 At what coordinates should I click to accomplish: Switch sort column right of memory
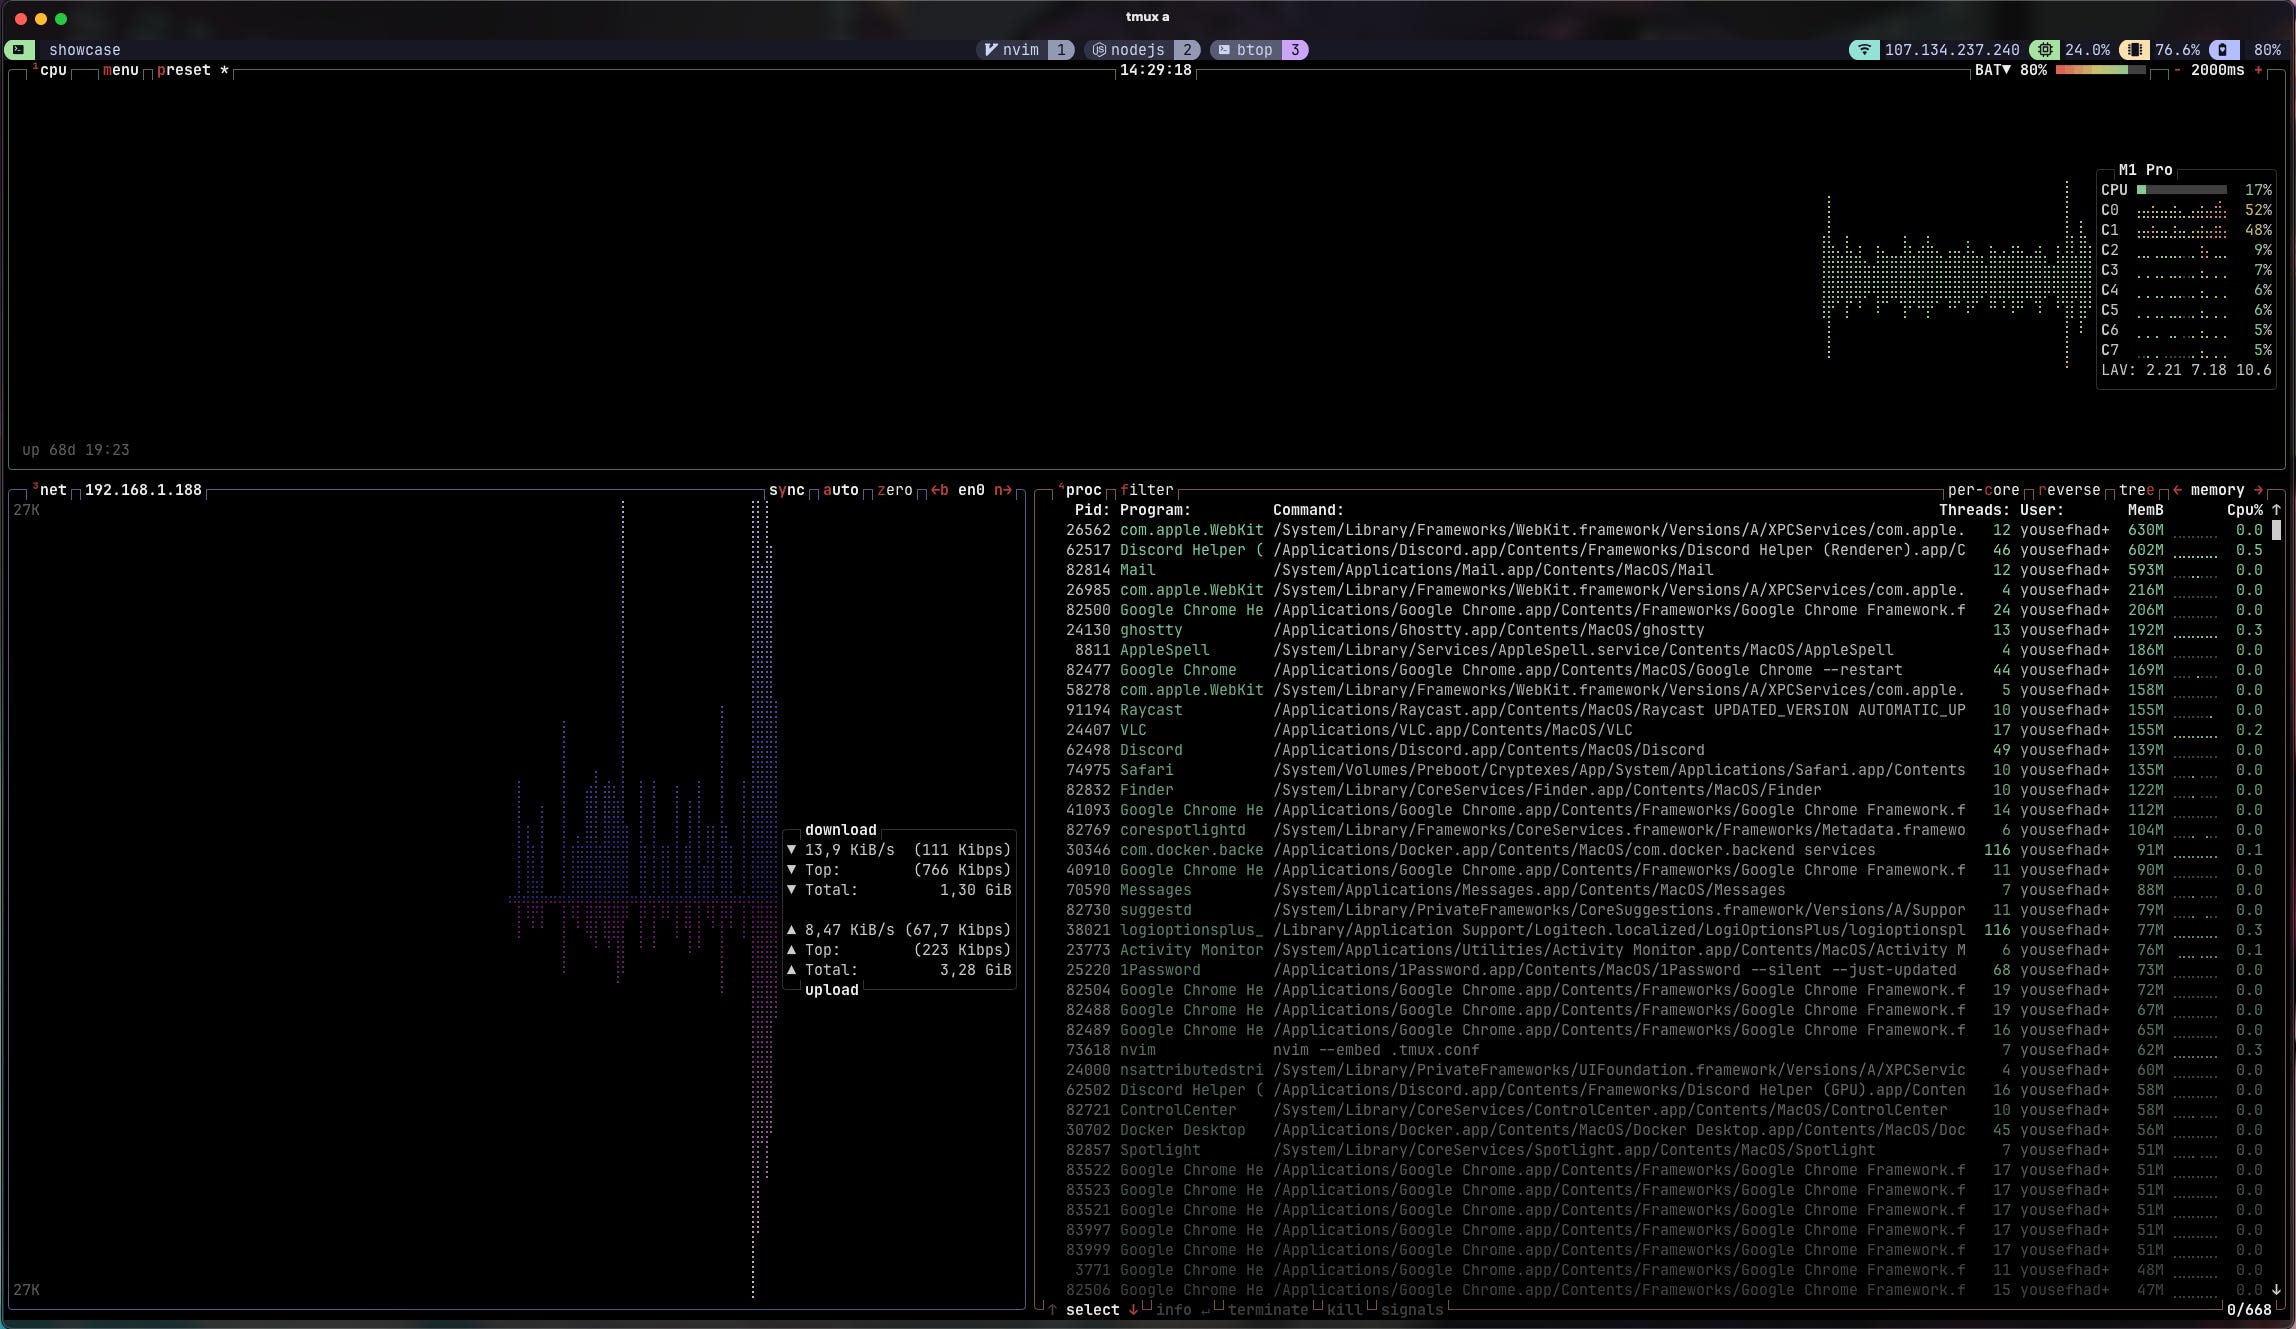[2258, 490]
